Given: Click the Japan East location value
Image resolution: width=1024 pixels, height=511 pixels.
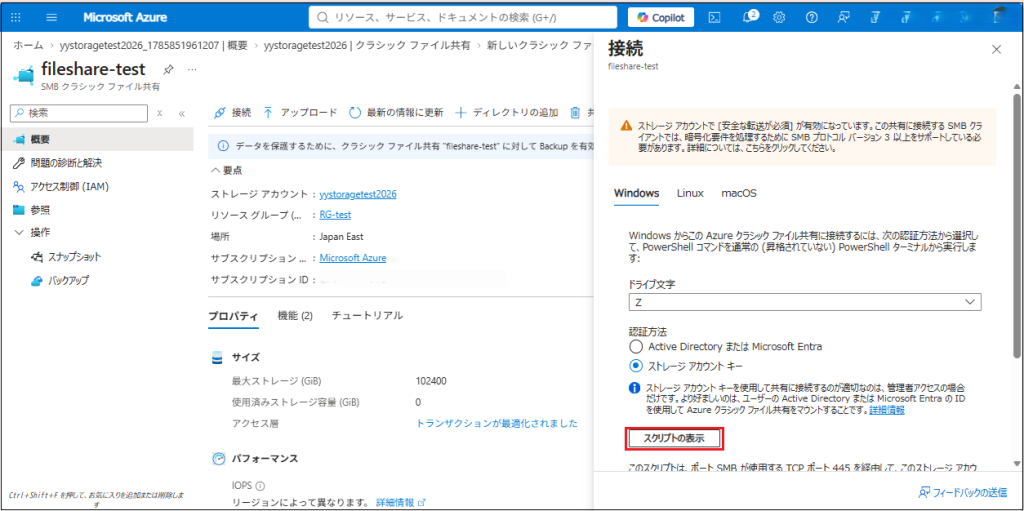Looking at the screenshot, I should [342, 237].
